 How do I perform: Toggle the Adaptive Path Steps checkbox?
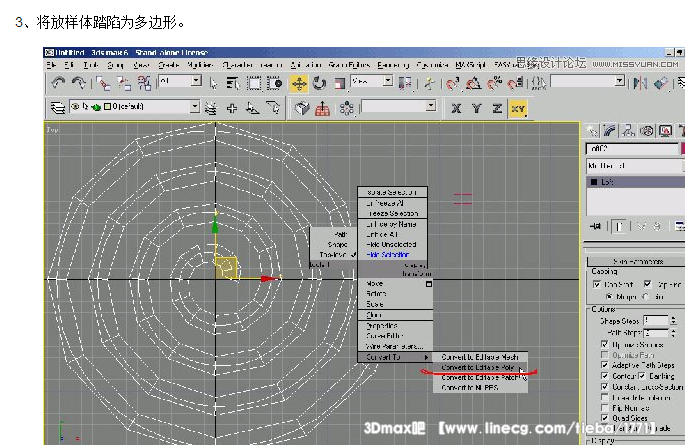pyautogui.click(x=605, y=365)
